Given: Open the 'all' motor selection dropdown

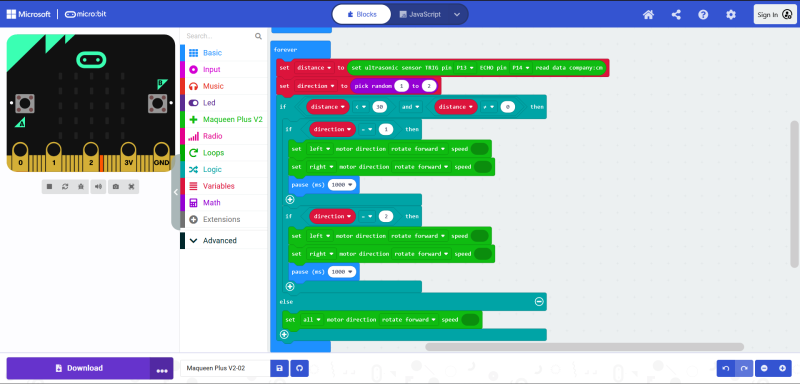Looking at the screenshot, I should coord(311,320).
